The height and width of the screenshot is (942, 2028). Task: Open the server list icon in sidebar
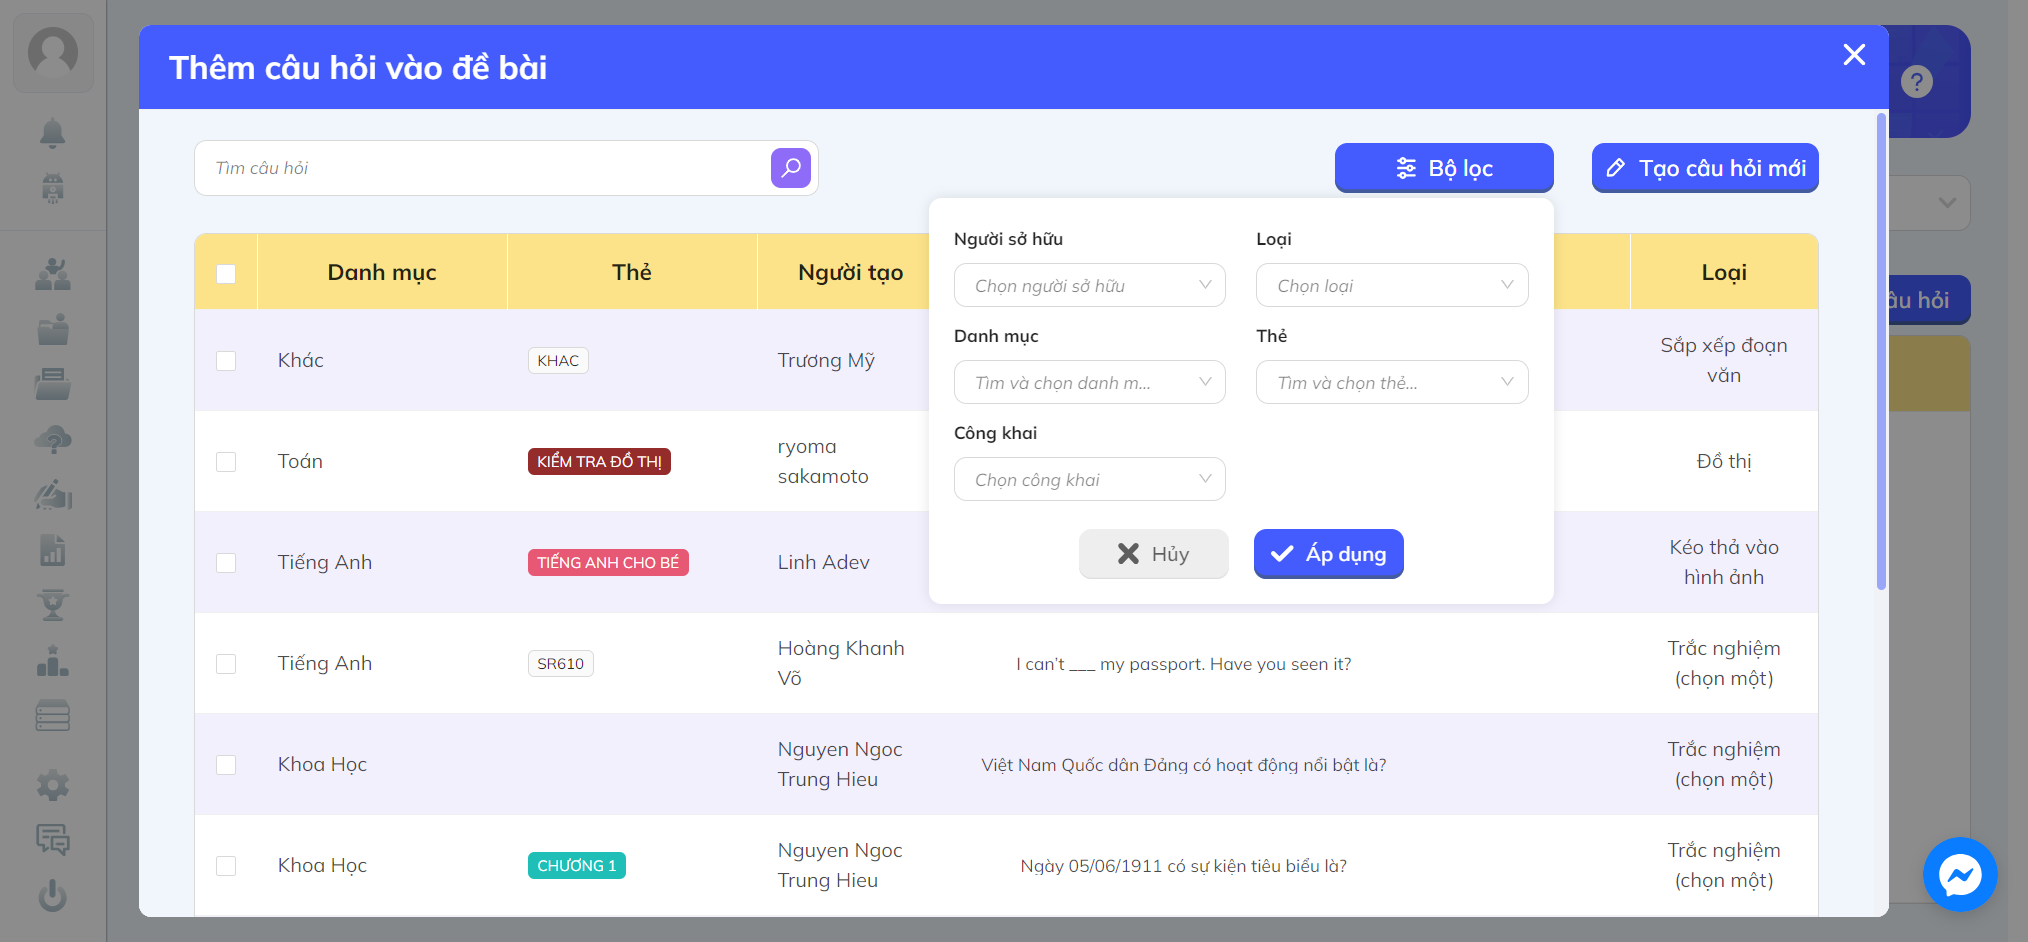tap(53, 716)
